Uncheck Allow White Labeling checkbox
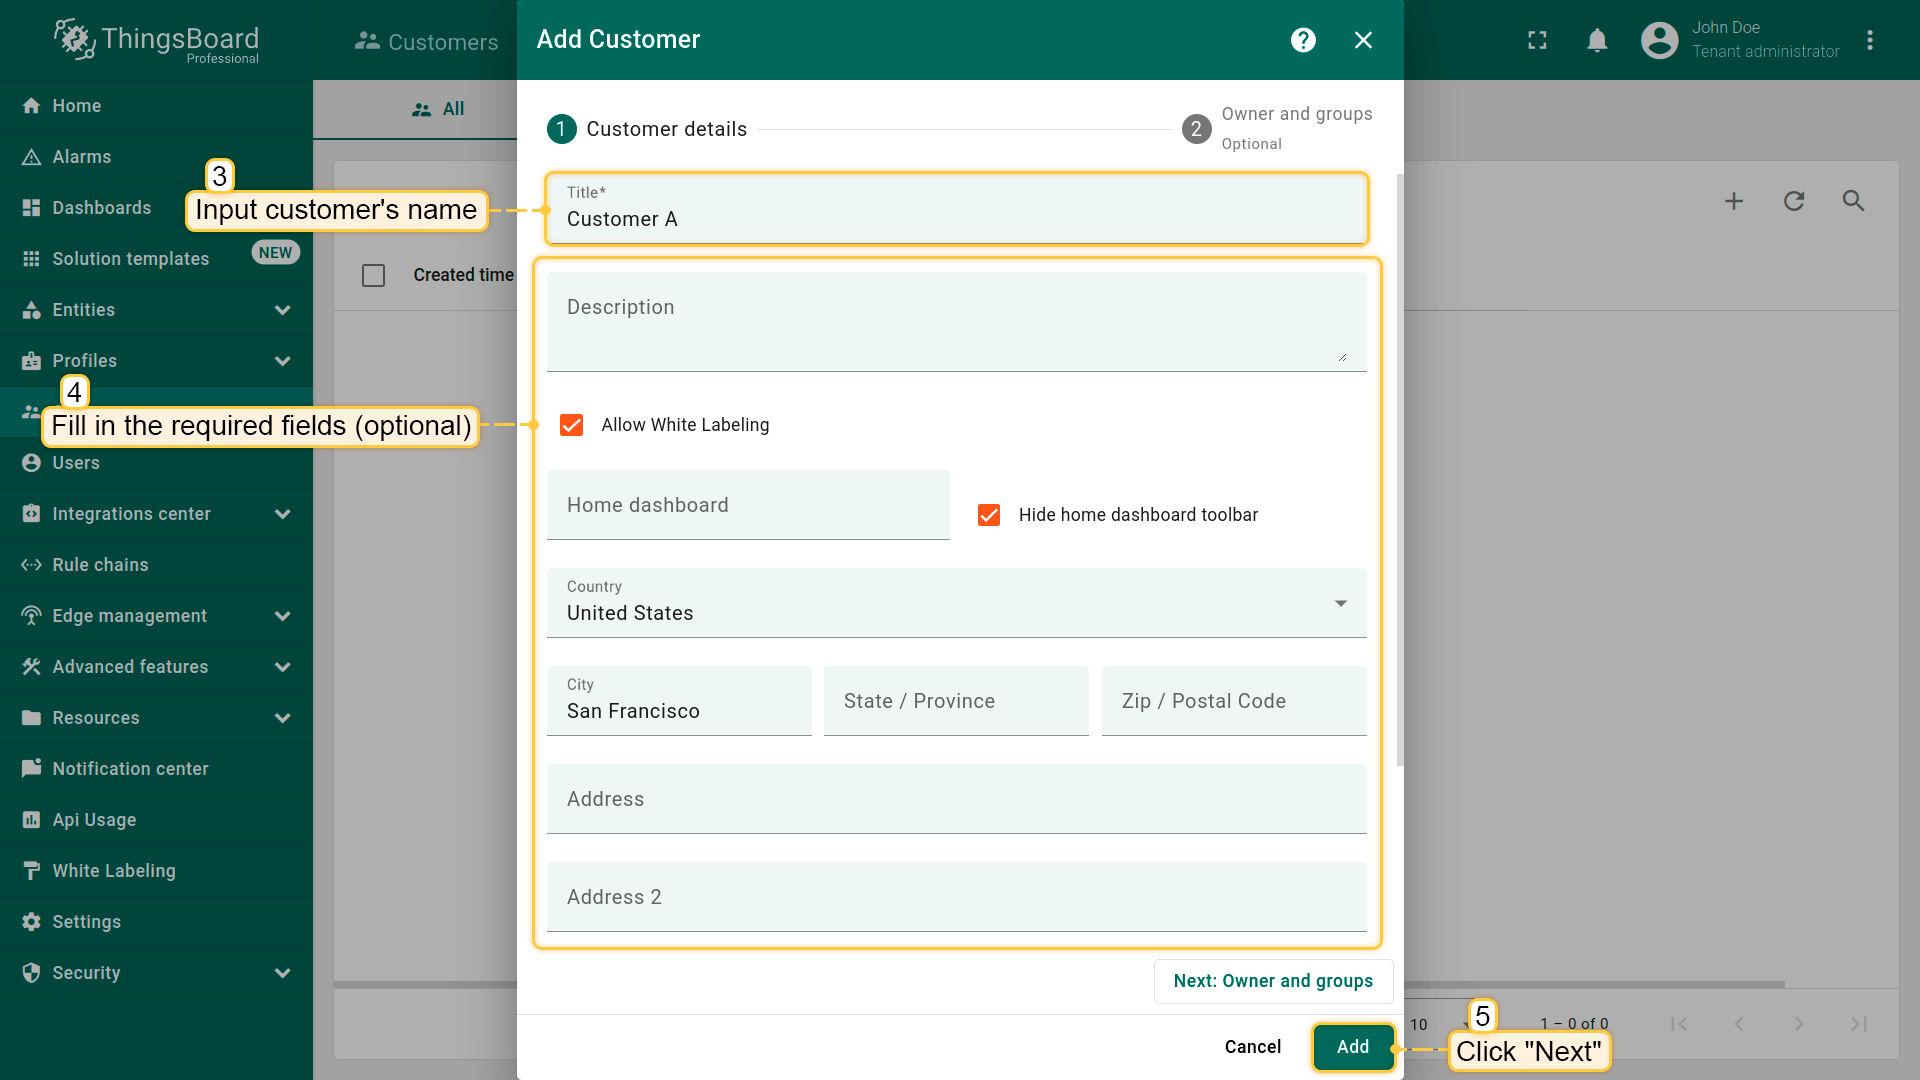 [572, 425]
